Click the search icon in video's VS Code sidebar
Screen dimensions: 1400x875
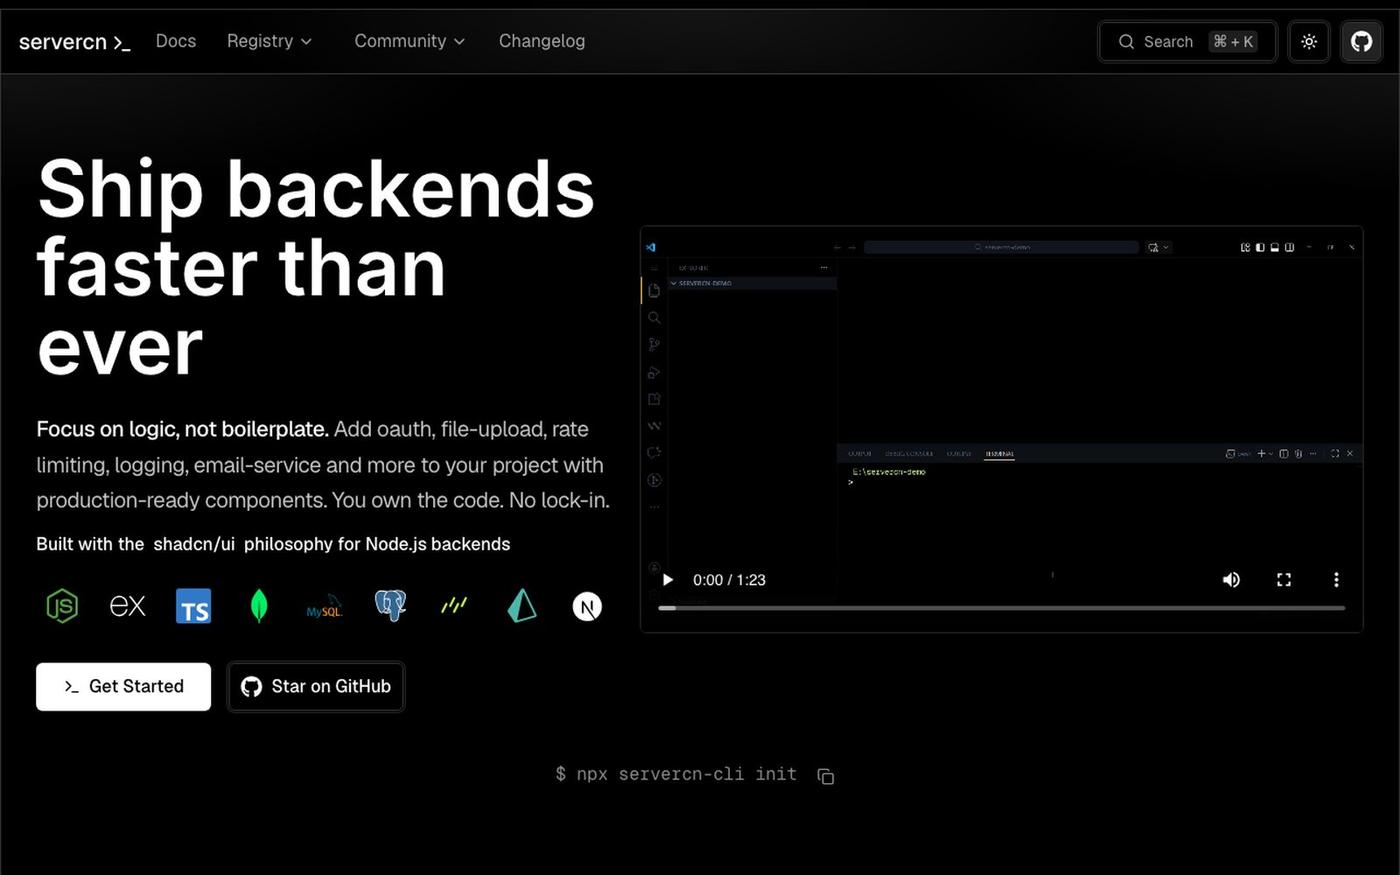point(654,318)
